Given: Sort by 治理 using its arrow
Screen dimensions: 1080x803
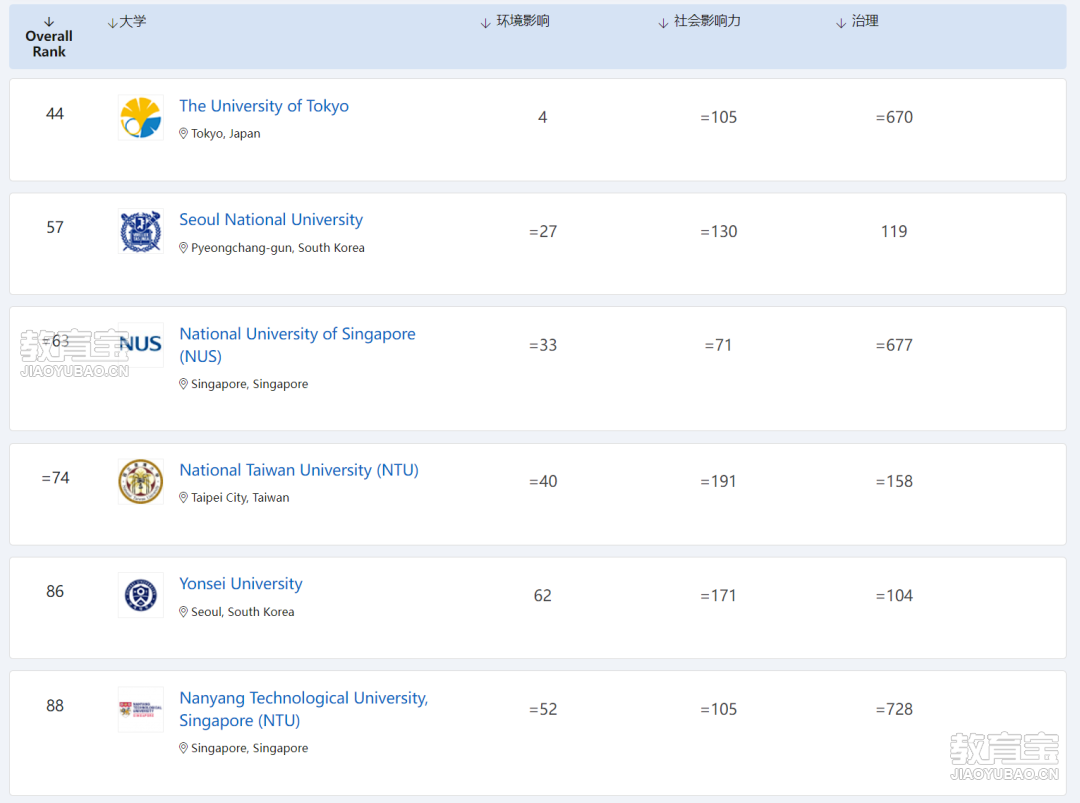Looking at the screenshot, I should click(x=841, y=23).
